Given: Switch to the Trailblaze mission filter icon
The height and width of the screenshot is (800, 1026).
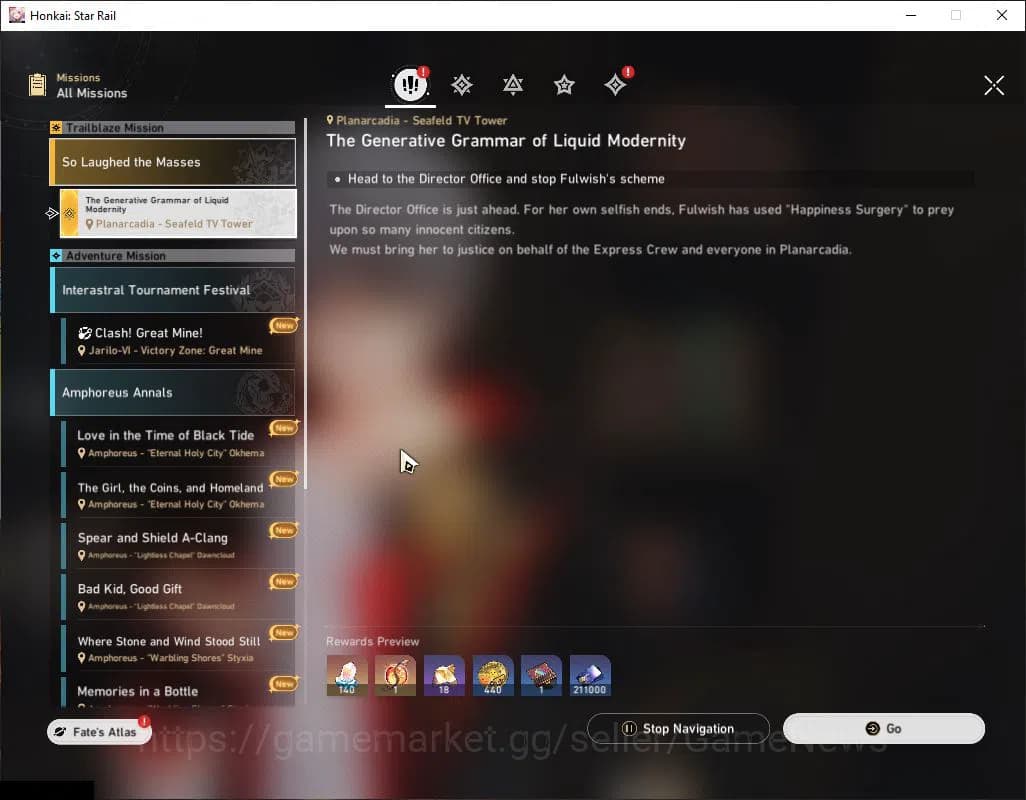Looking at the screenshot, I should coord(462,85).
